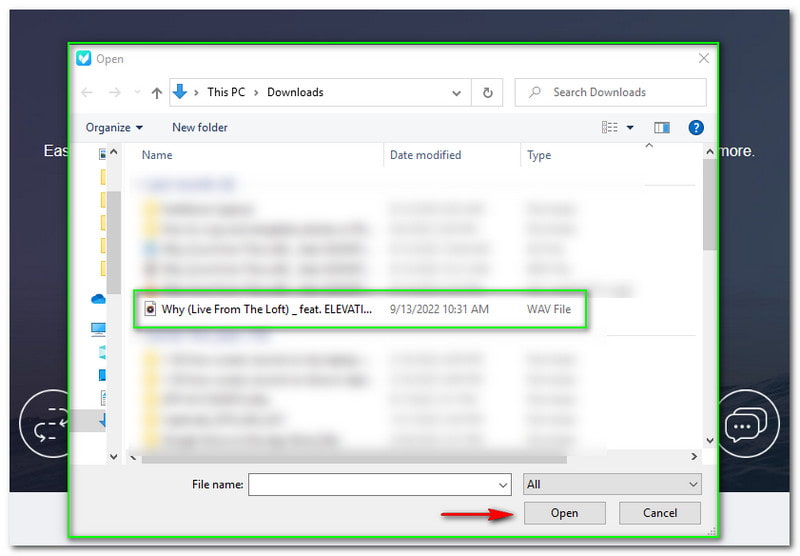This screenshot has height=556, width=800.
Task: Close the Open dialog
Action: 704,59
